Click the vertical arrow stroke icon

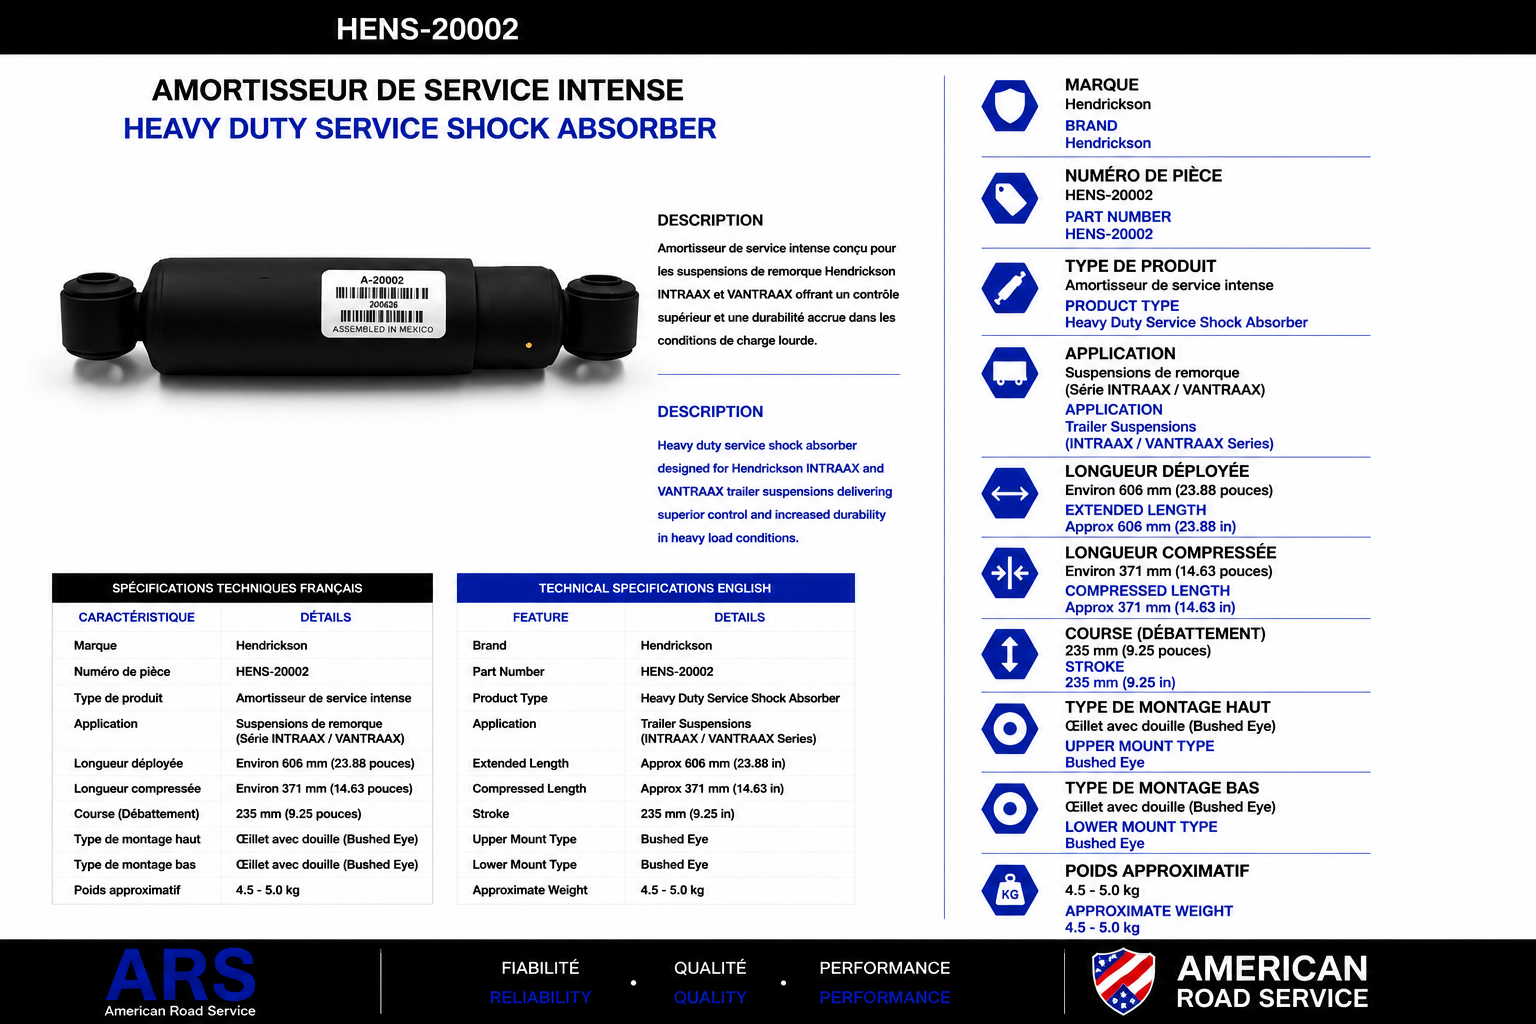click(x=1010, y=654)
